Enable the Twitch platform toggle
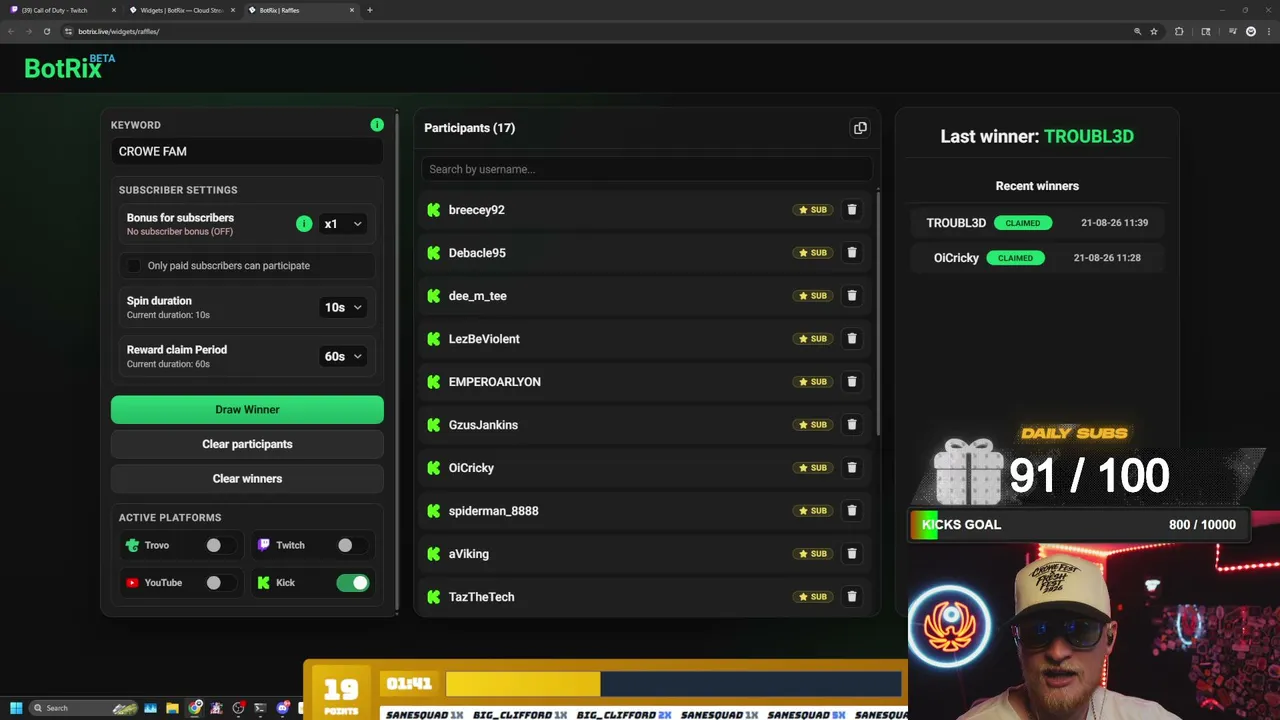This screenshot has width=1280, height=720. (x=351, y=545)
